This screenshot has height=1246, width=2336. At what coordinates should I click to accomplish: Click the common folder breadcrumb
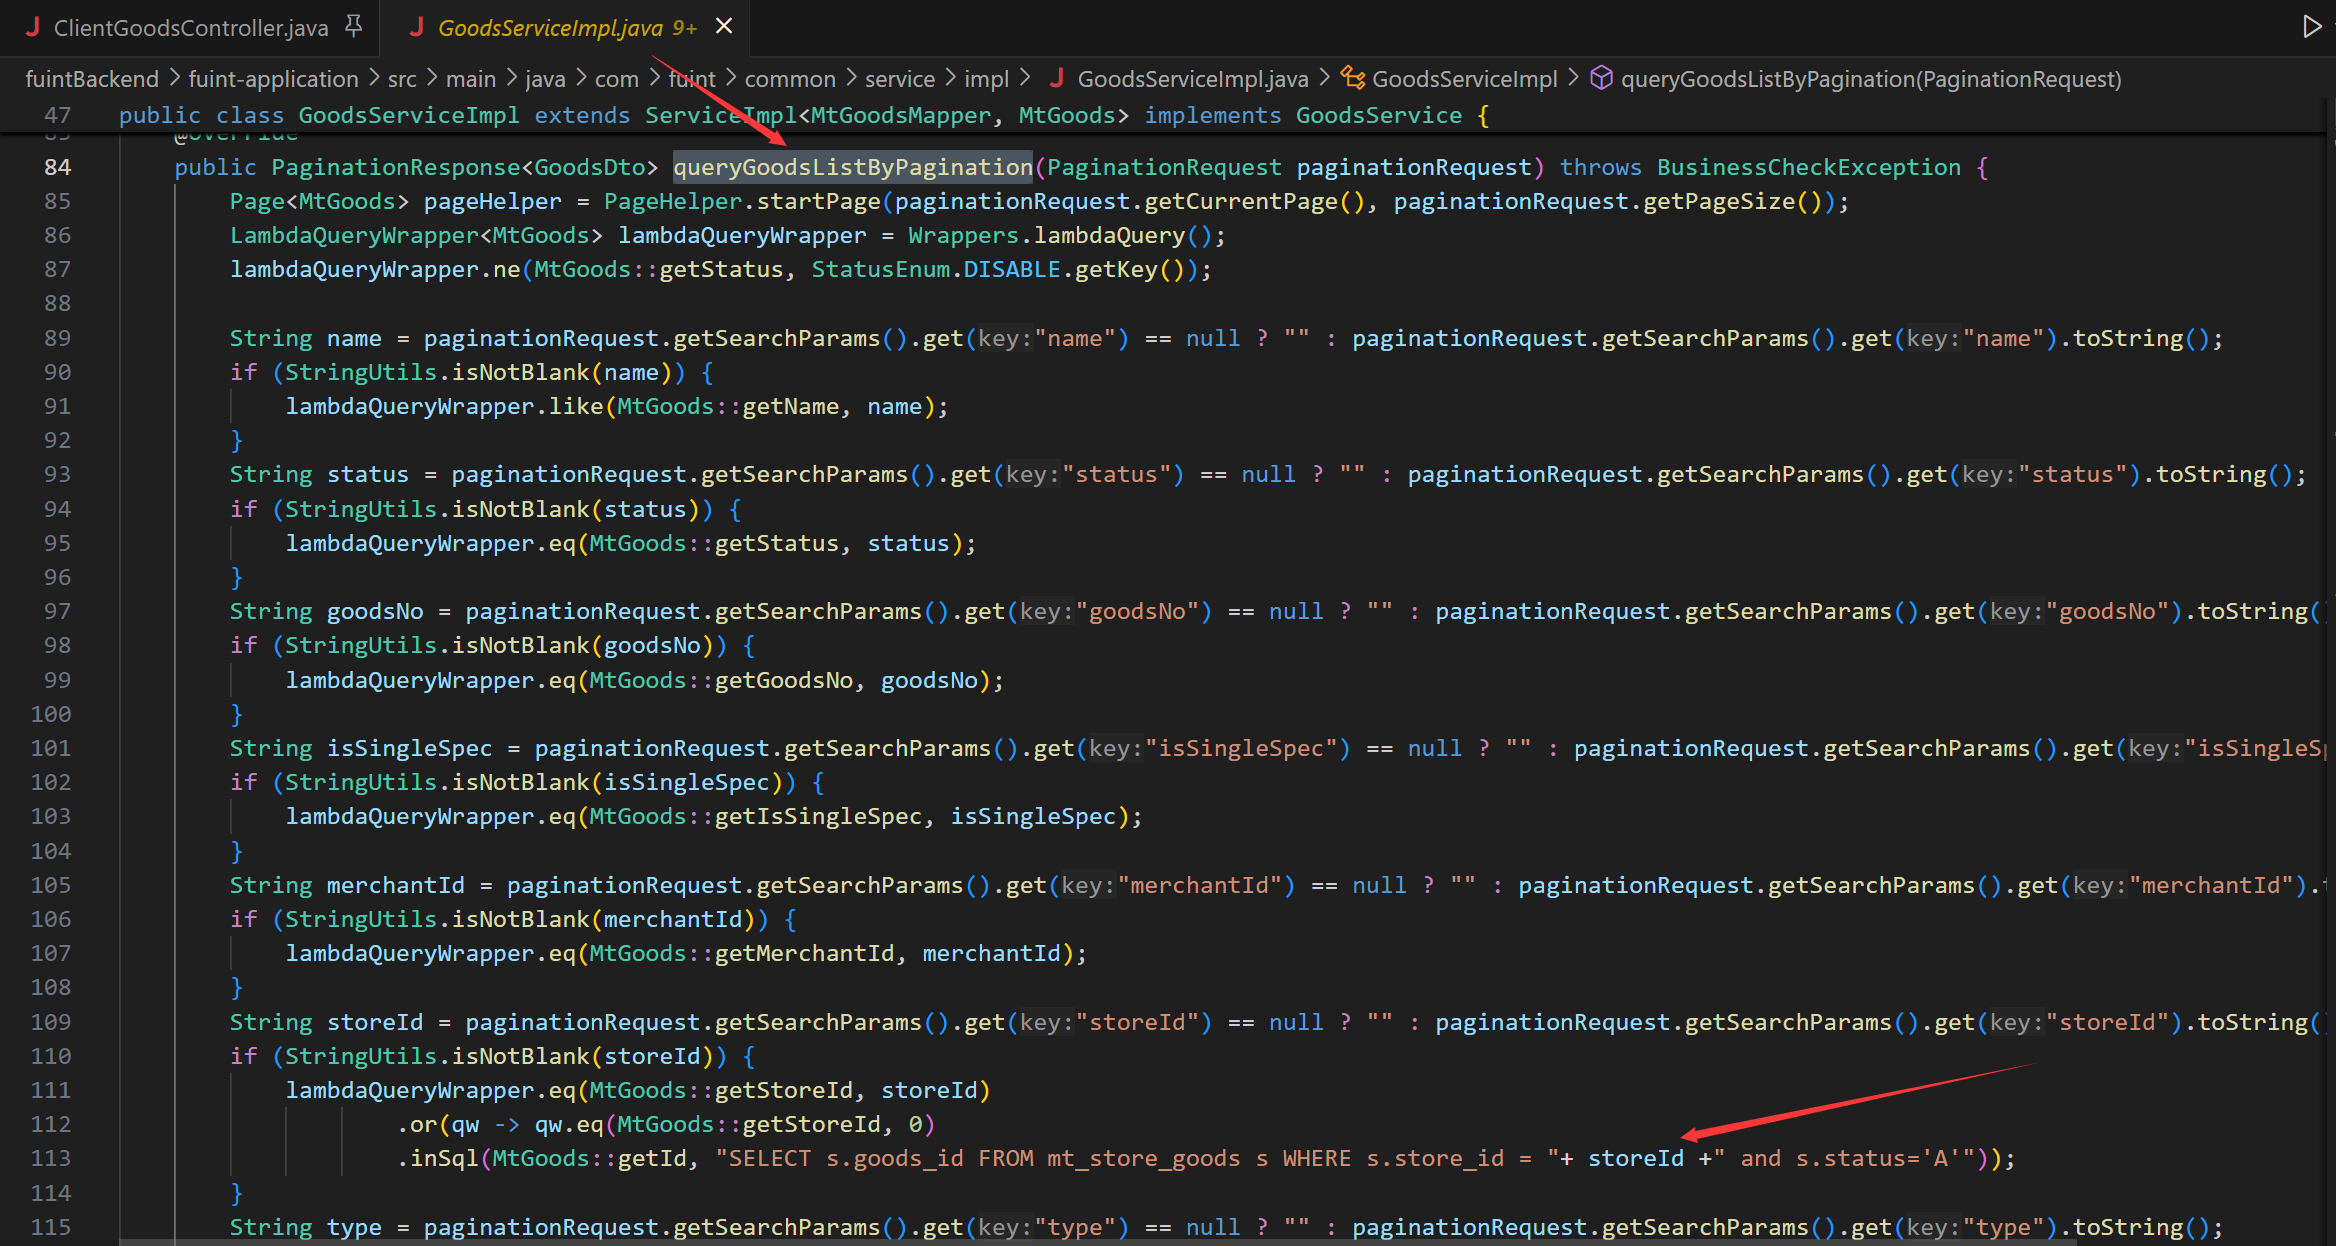789,79
